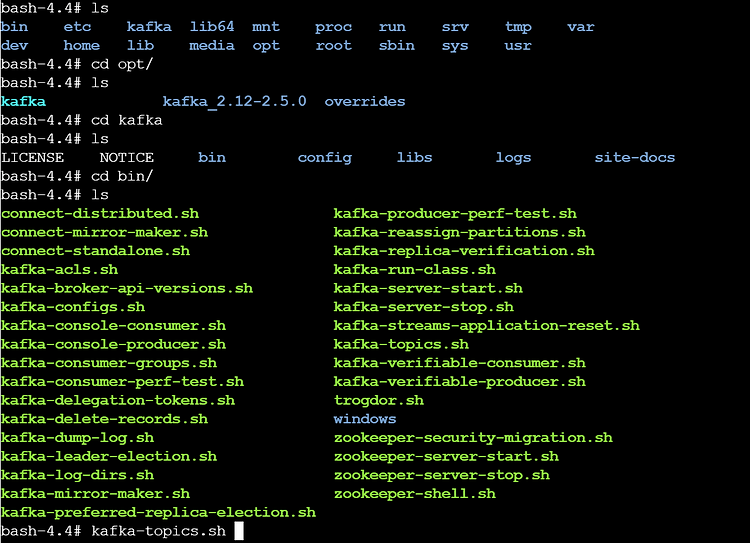This screenshot has height=543, width=750.
Task: Click the proc directory name
Action: tap(333, 27)
